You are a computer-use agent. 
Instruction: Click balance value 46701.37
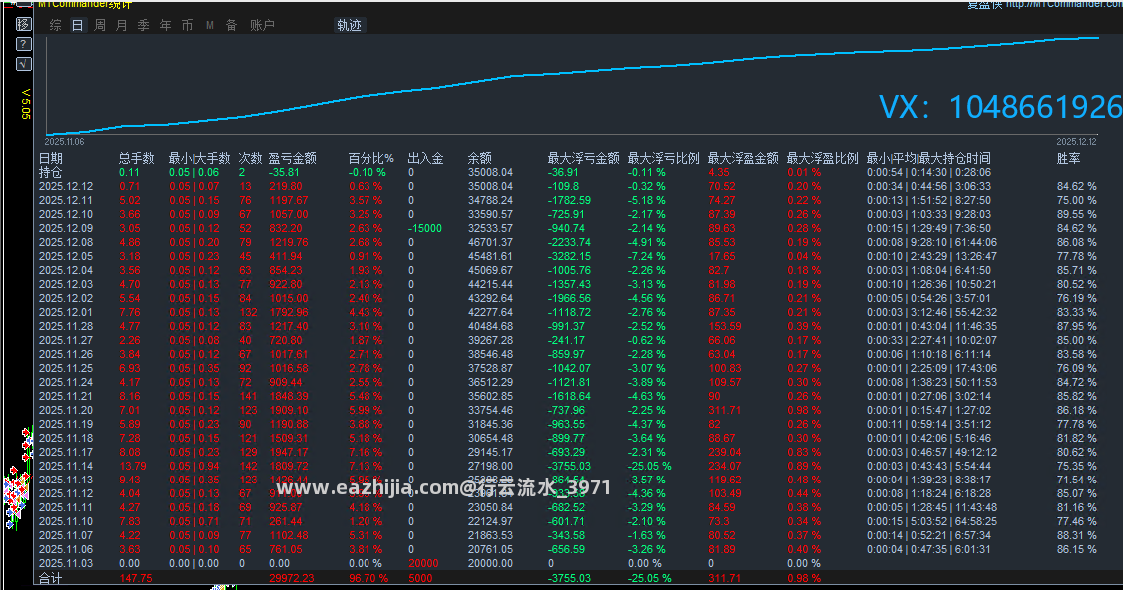pos(490,242)
